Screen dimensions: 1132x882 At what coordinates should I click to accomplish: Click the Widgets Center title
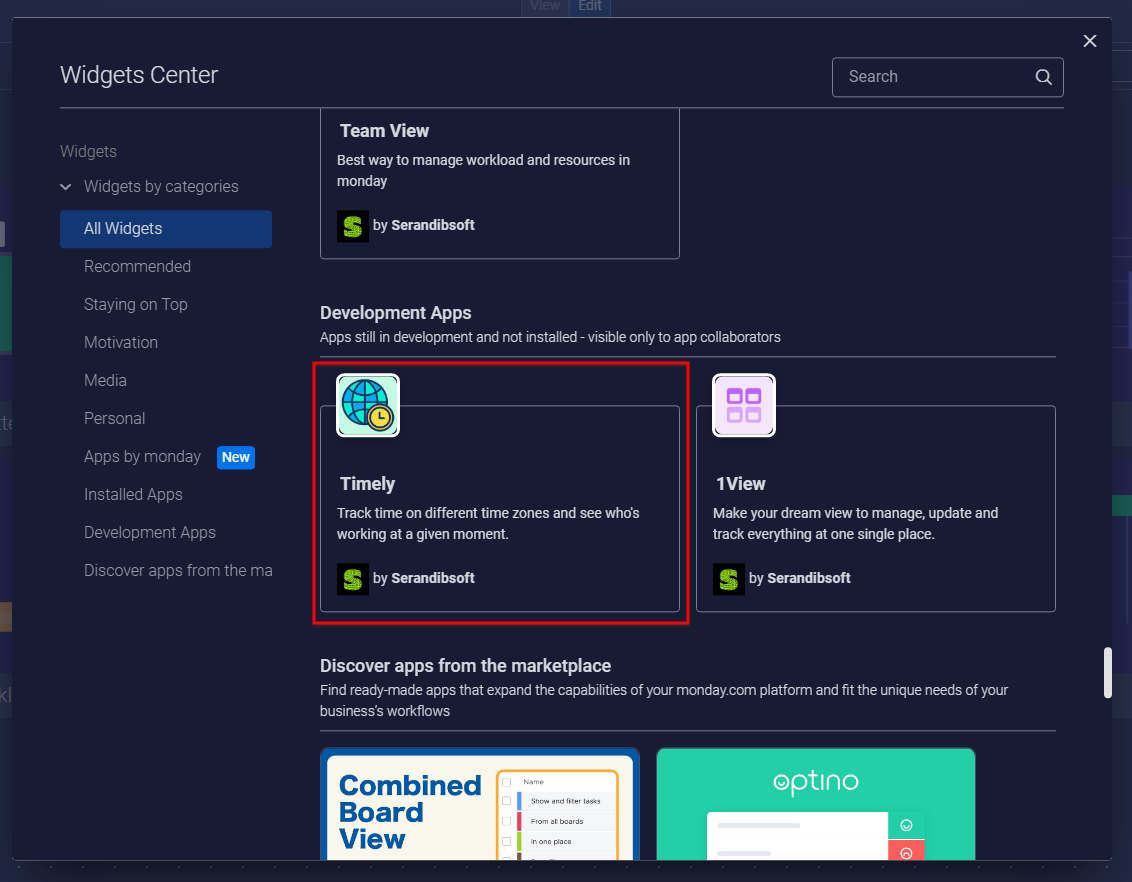139,75
